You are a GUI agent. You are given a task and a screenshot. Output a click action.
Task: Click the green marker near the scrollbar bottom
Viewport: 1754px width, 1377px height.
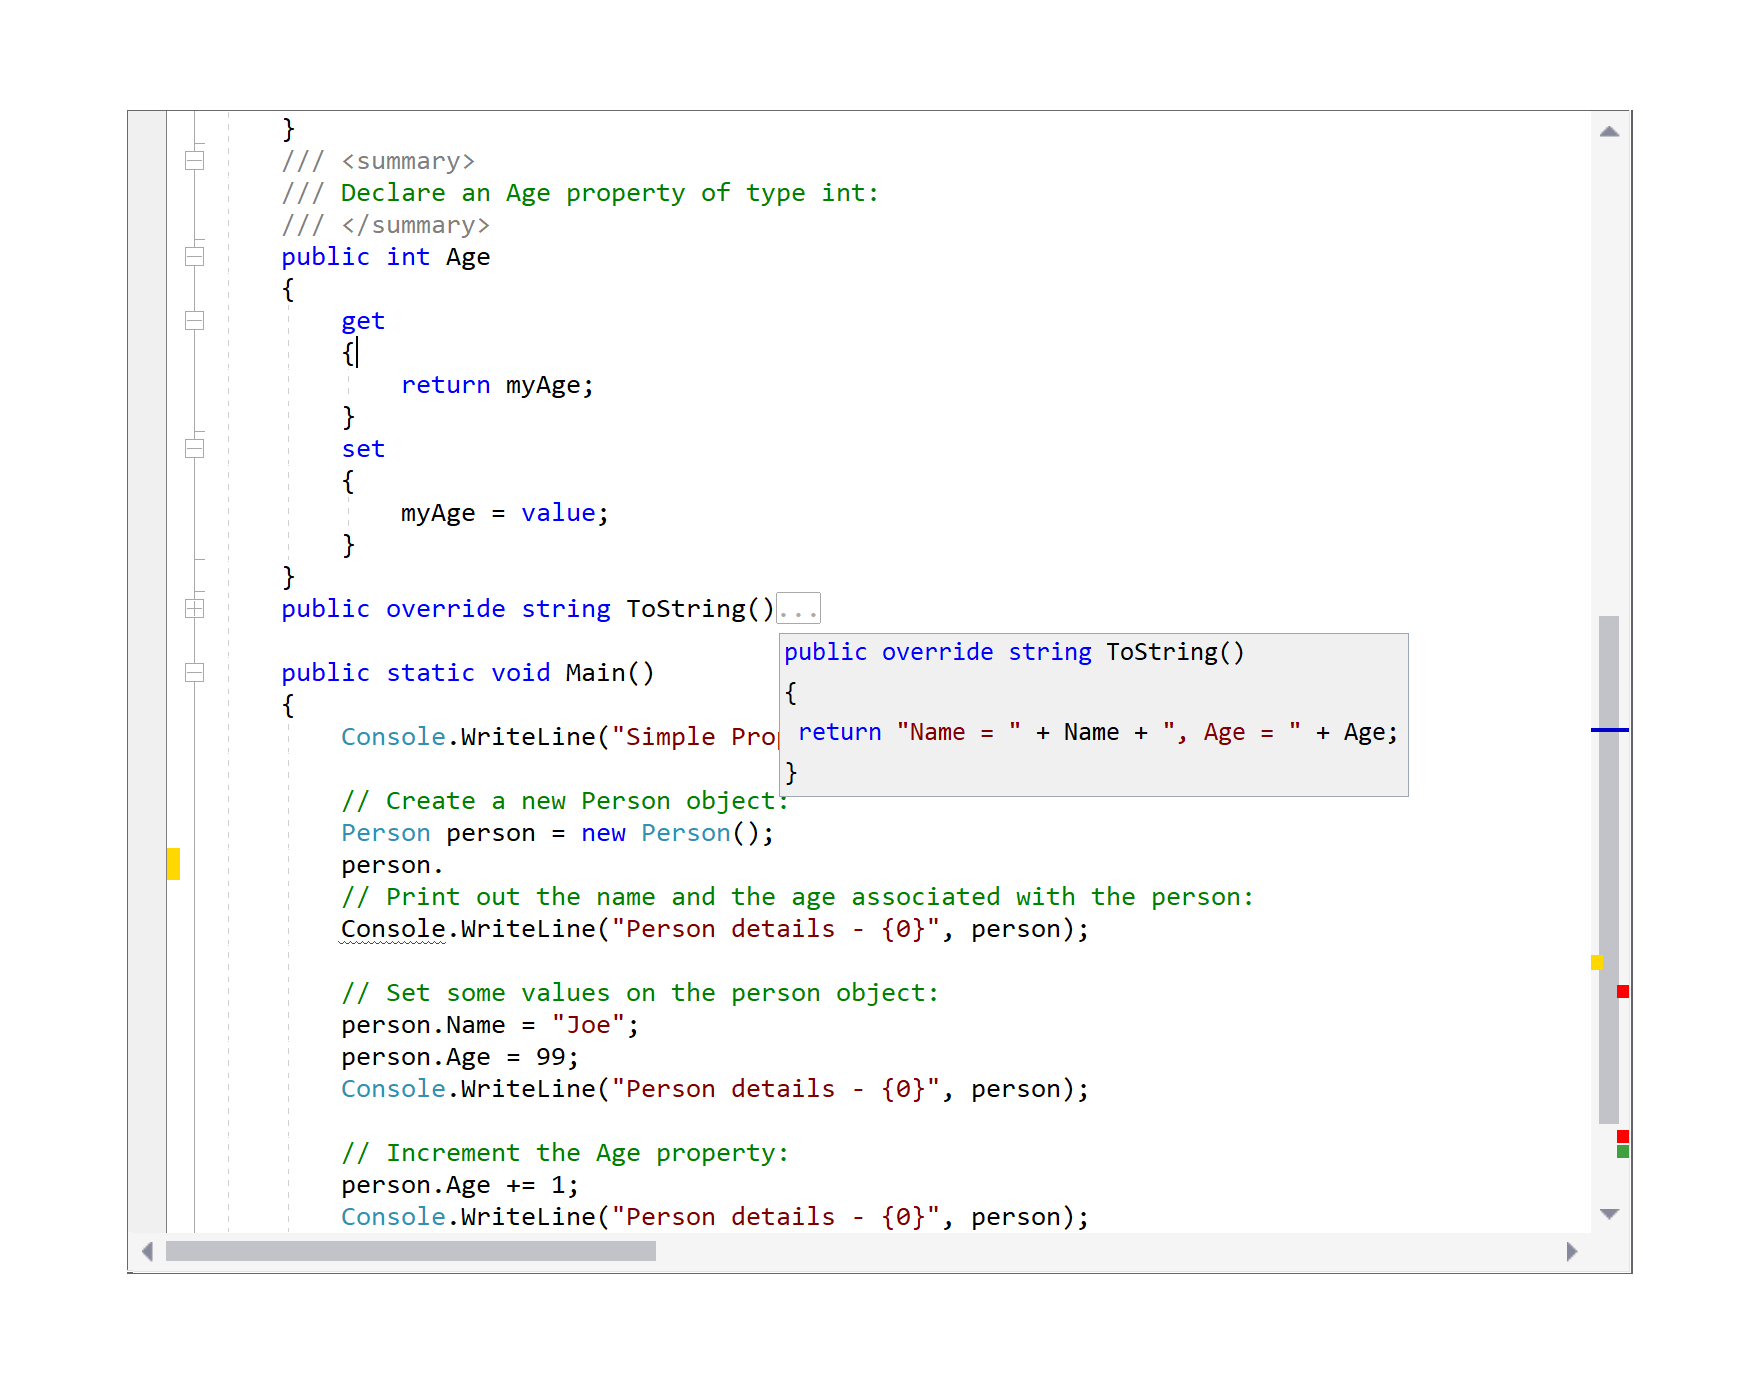coord(1622,1151)
